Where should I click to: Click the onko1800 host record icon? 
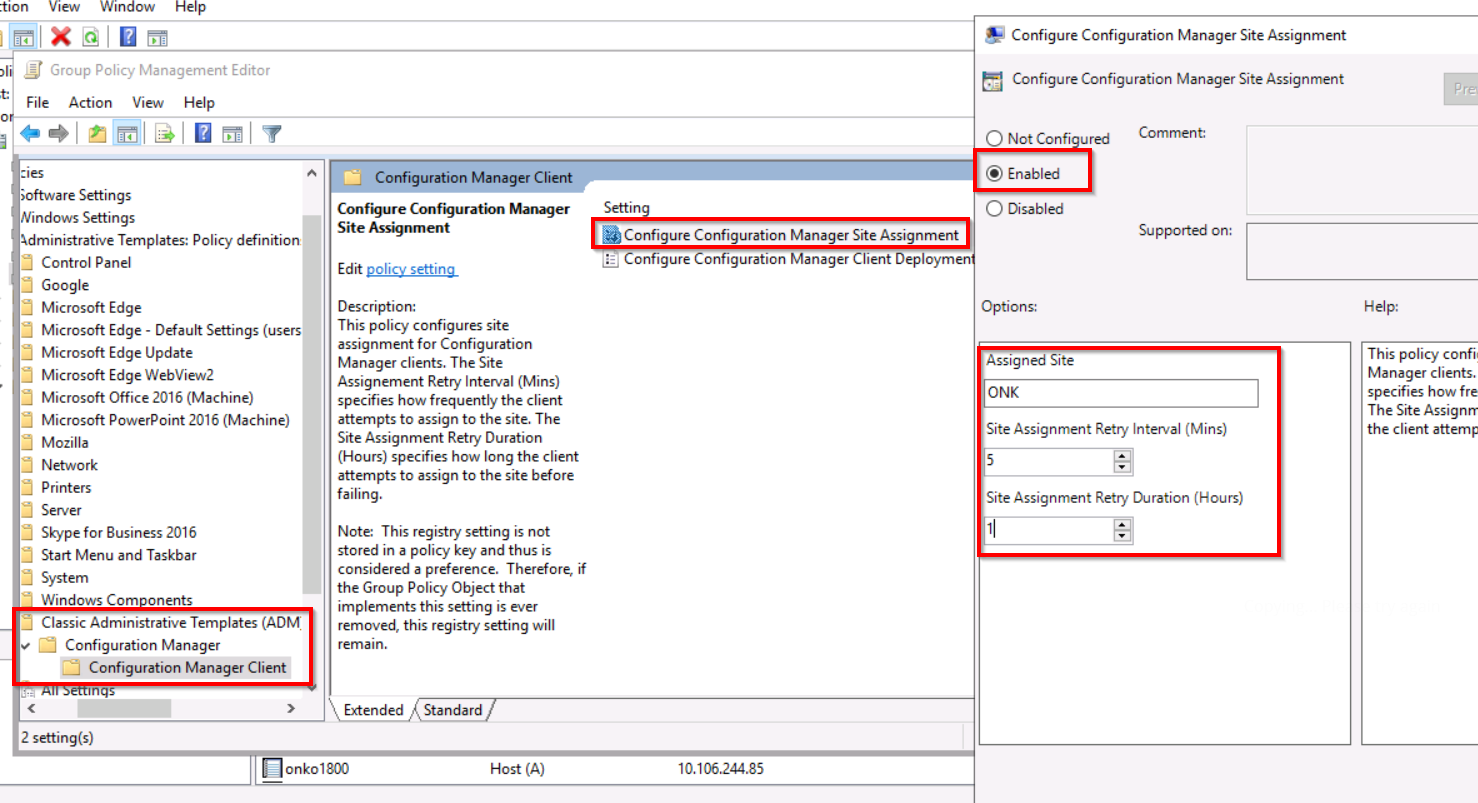(x=271, y=769)
